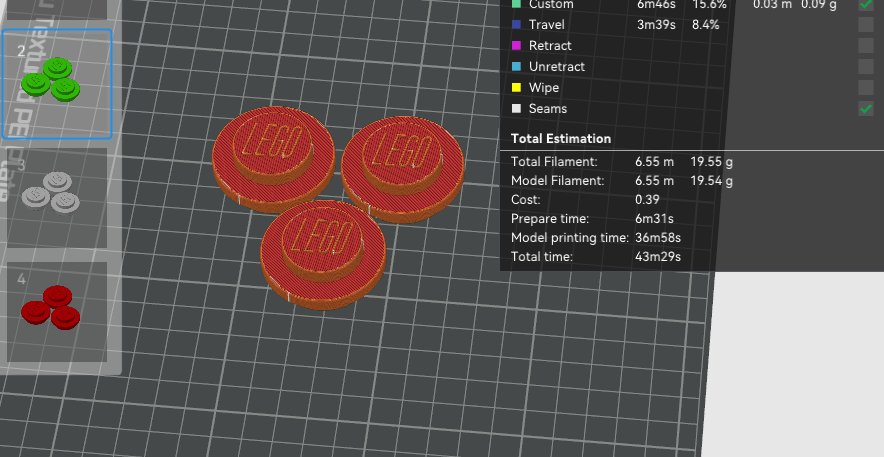
Task: Click the Prepare time 6m31s value
Action: [654, 219]
